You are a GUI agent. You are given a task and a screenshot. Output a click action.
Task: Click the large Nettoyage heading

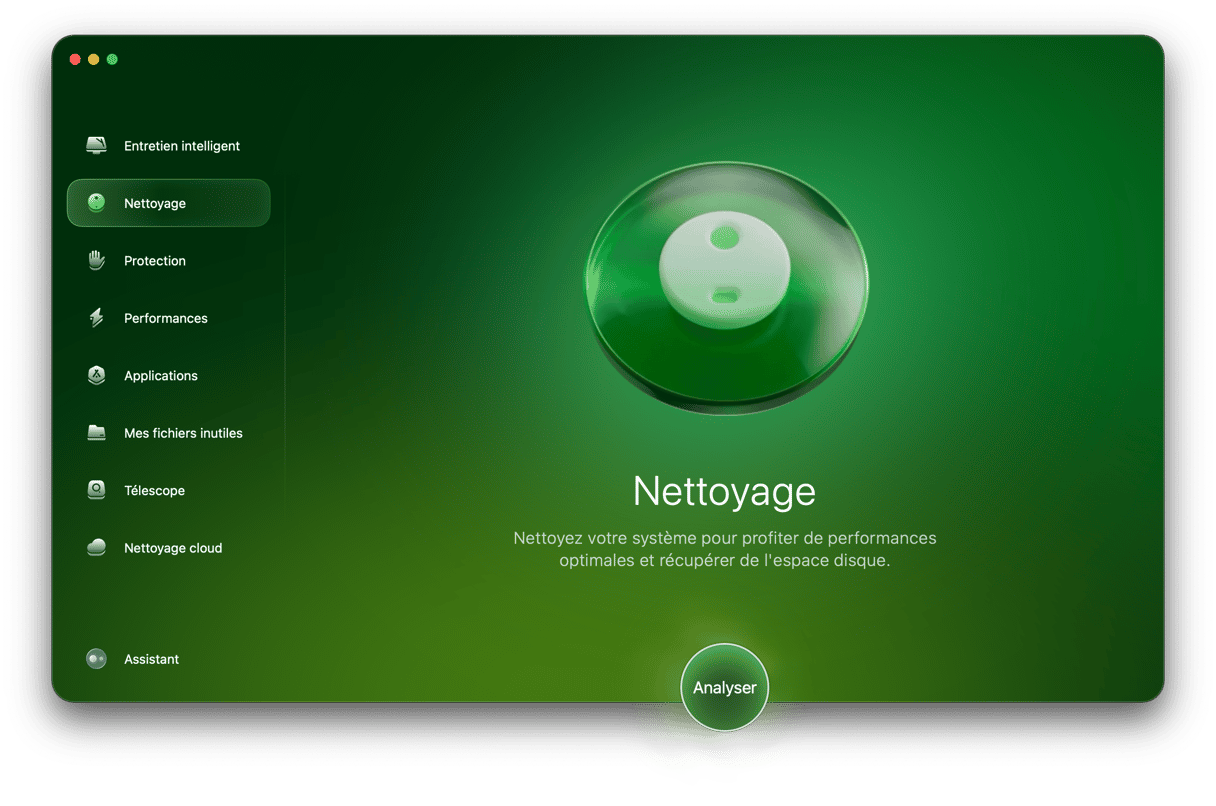(x=725, y=491)
